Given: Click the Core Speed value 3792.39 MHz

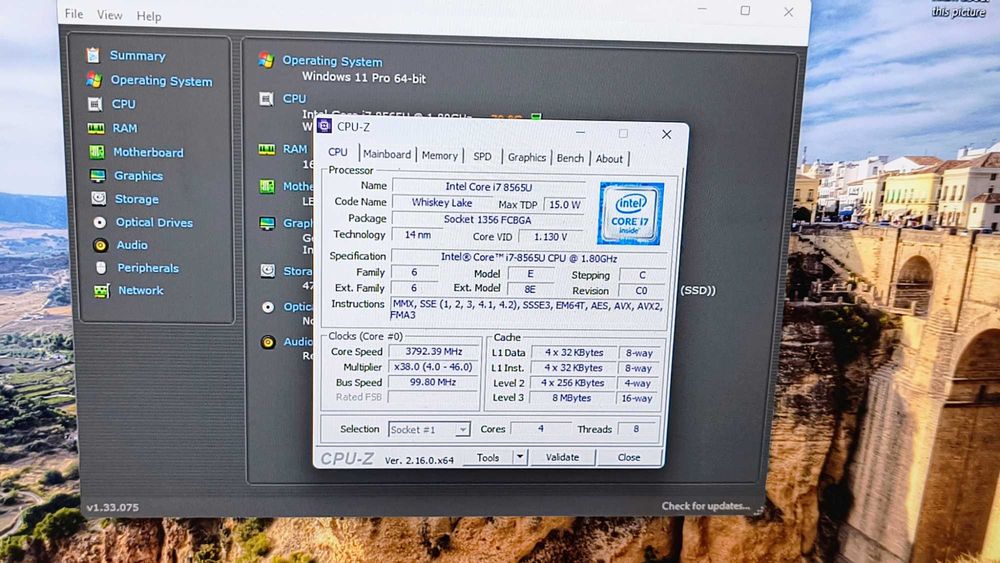Looking at the screenshot, I should (x=434, y=351).
